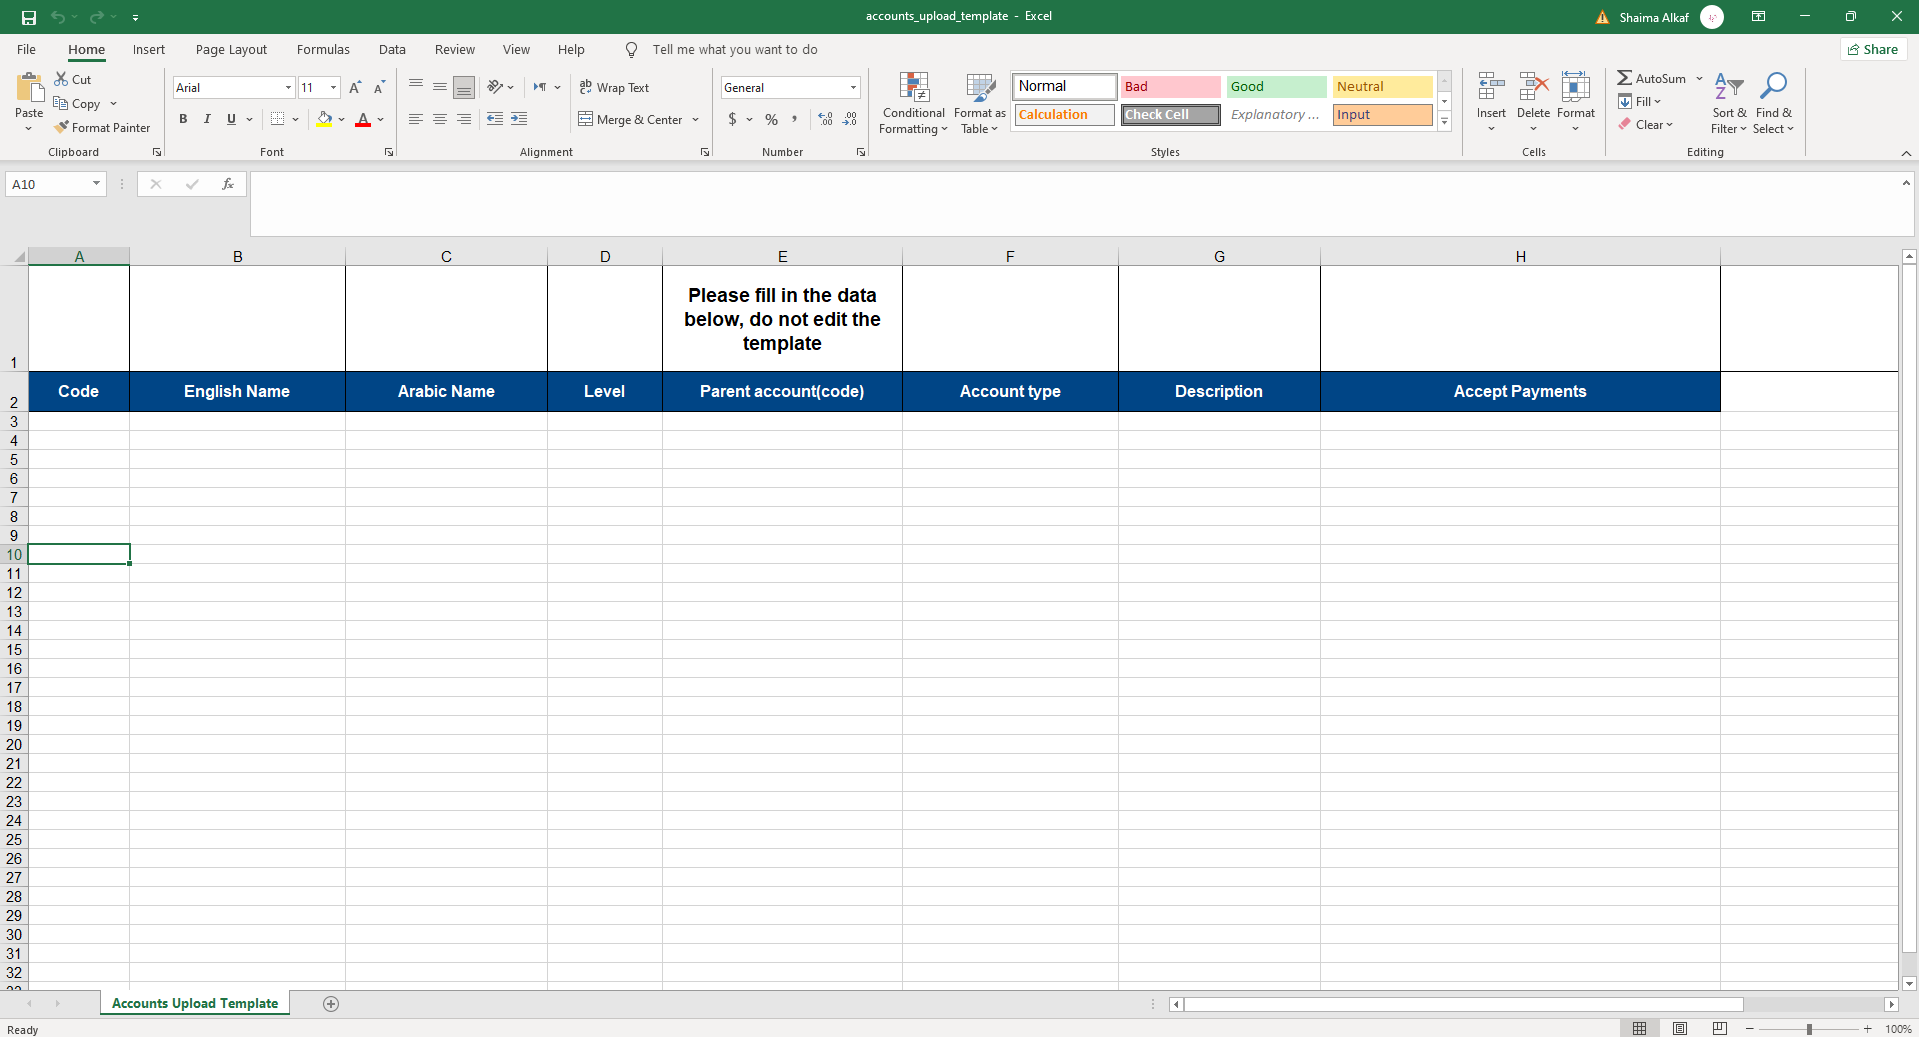Image resolution: width=1919 pixels, height=1037 pixels.
Task: Expand the General number format dropdown
Action: point(853,88)
